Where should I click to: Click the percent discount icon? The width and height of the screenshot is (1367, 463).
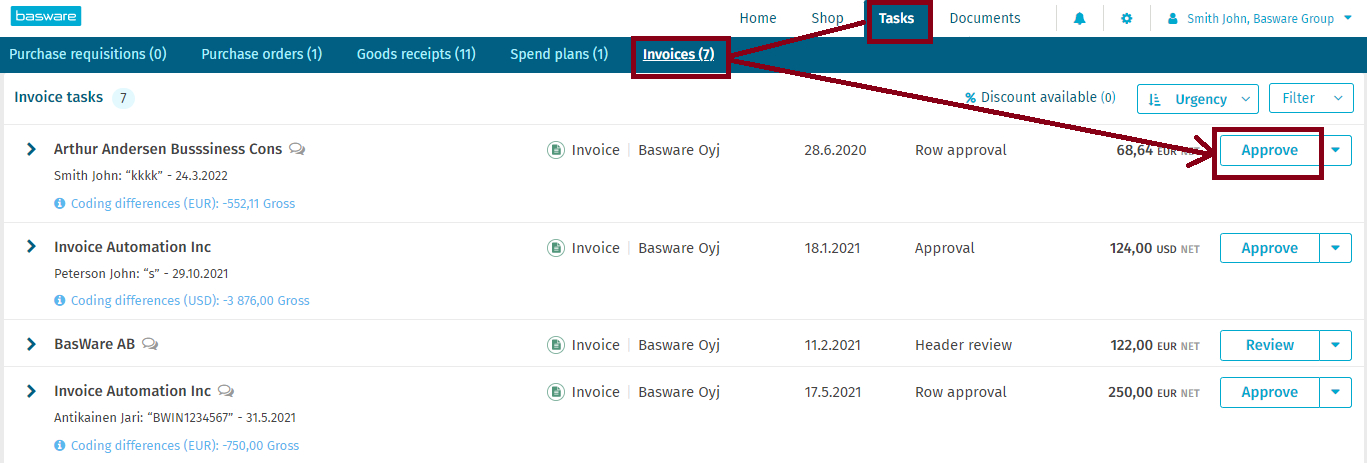pyautogui.click(x=970, y=98)
